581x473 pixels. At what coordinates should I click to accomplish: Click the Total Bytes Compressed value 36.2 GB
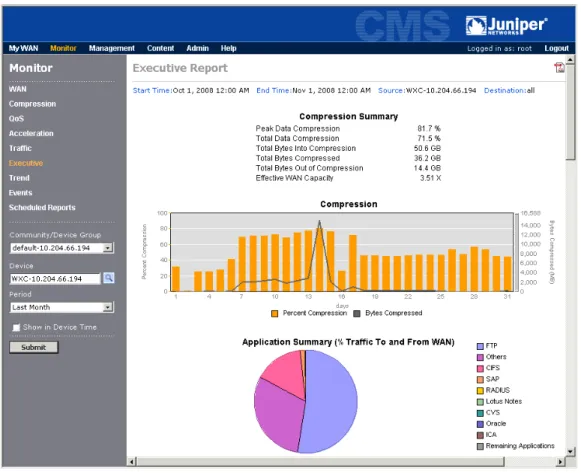tap(427, 158)
